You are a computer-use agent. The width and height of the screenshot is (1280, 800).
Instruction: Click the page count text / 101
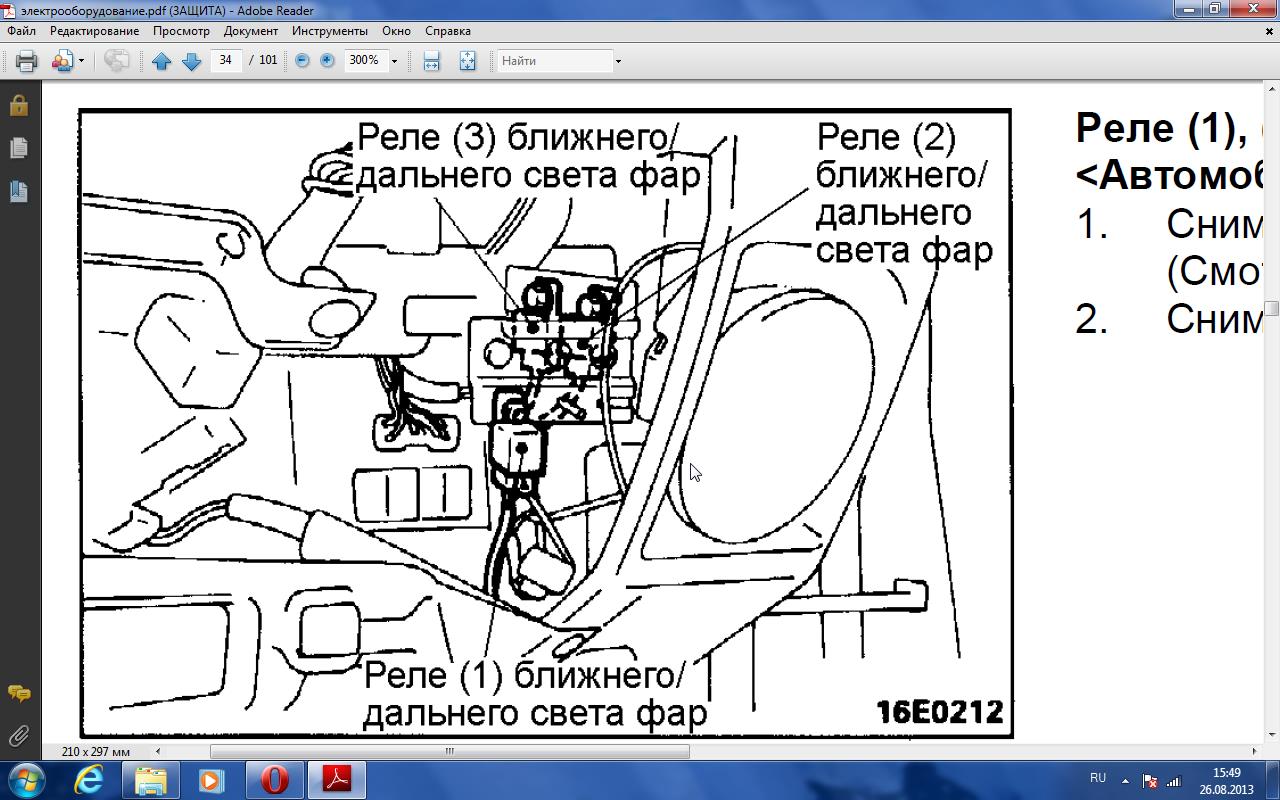(x=263, y=61)
